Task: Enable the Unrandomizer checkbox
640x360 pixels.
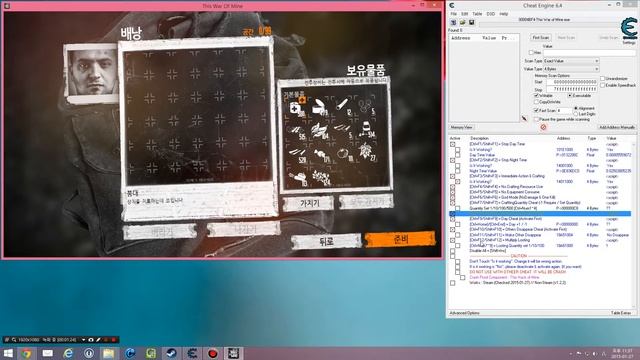Action: tap(602, 78)
